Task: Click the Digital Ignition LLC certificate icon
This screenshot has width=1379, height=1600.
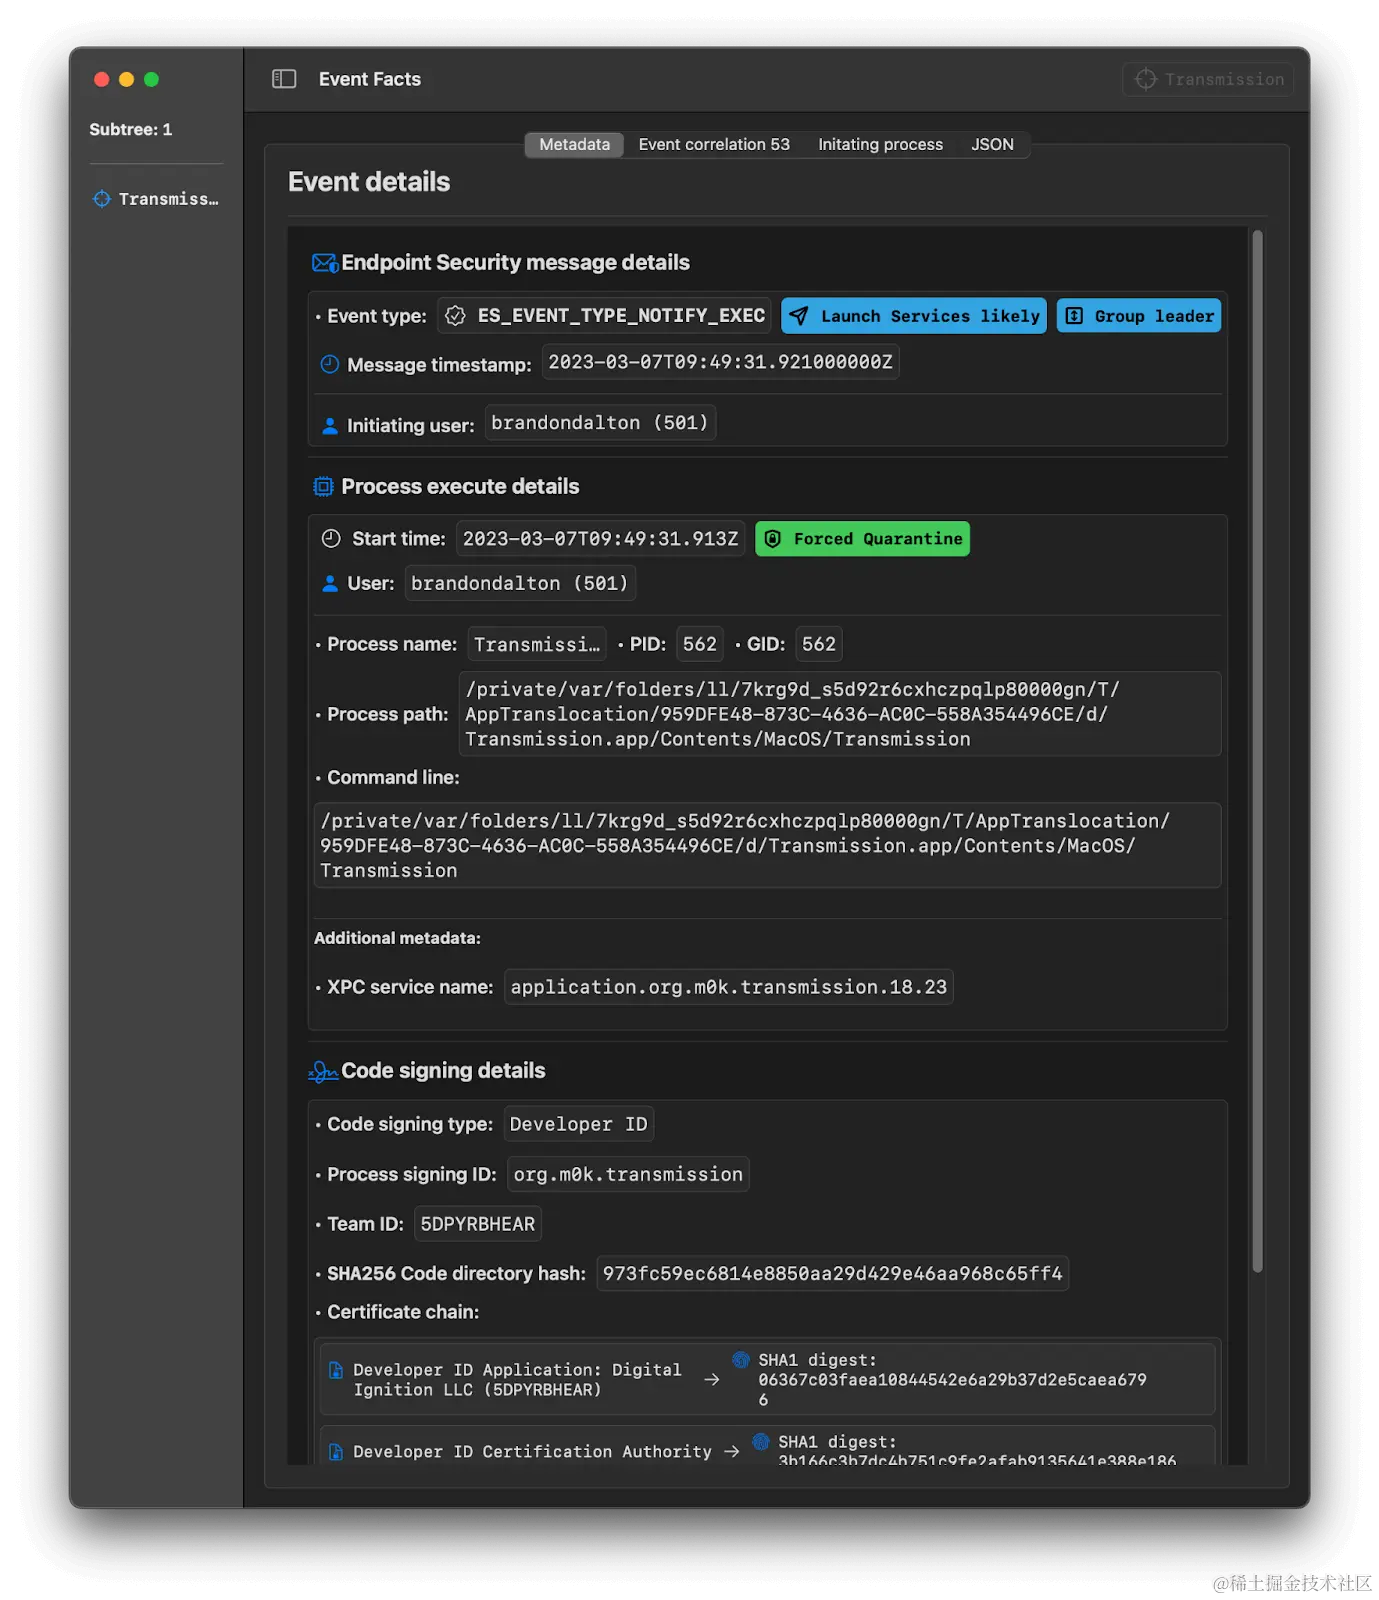Action: click(336, 1370)
